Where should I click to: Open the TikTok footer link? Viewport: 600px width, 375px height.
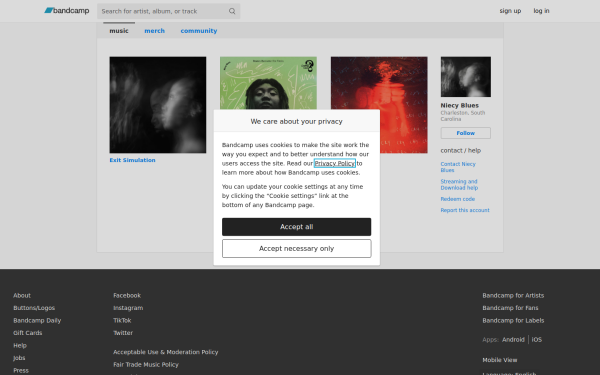click(x=122, y=320)
